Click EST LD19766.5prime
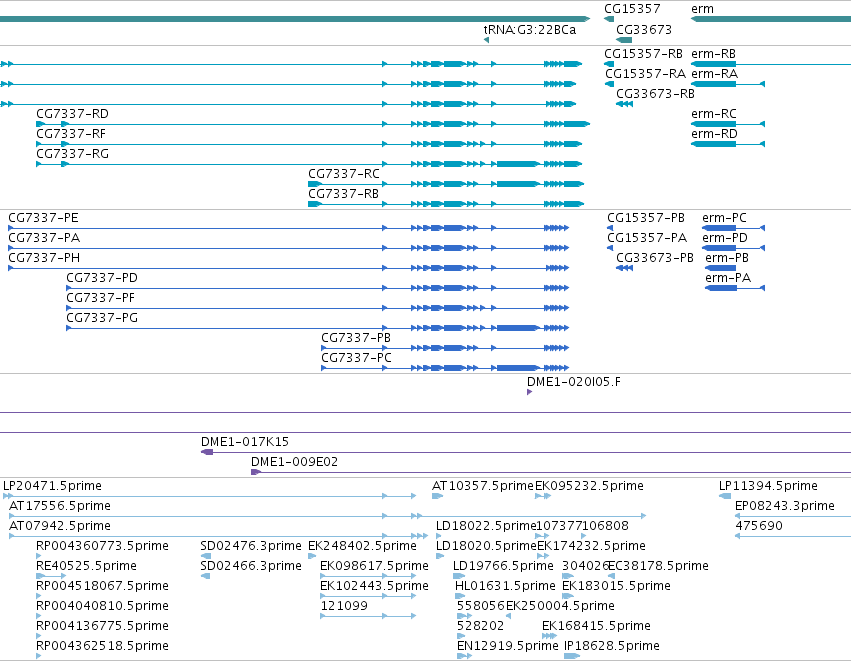The height and width of the screenshot is (661, 851). point(503,567)
